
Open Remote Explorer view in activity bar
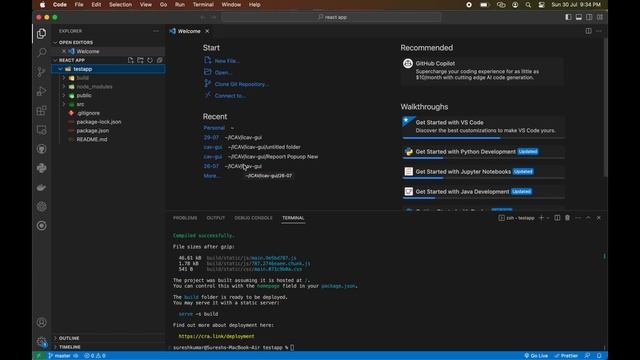[42, 130]
